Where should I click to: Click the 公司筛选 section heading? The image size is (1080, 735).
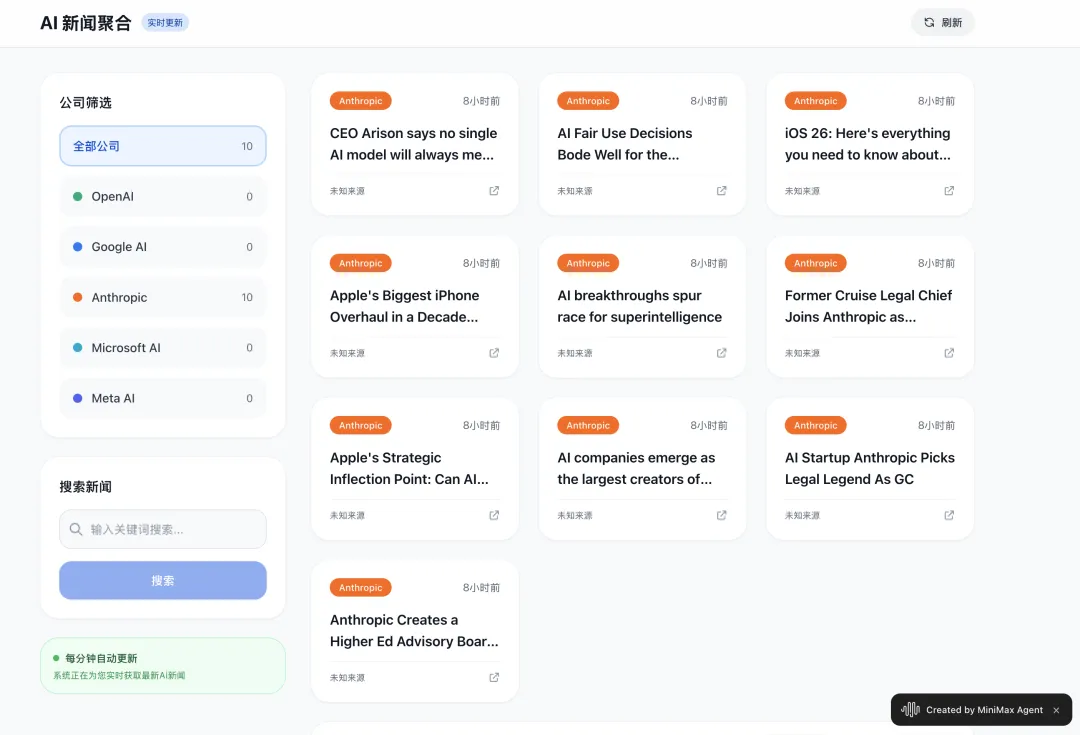click(x=85, y=103)
